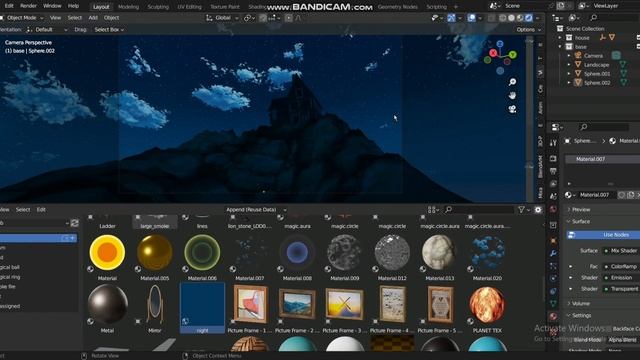Open Physics properties tab icon
Image resolution: width=640 pixels, height=360 pixels.
553,279
